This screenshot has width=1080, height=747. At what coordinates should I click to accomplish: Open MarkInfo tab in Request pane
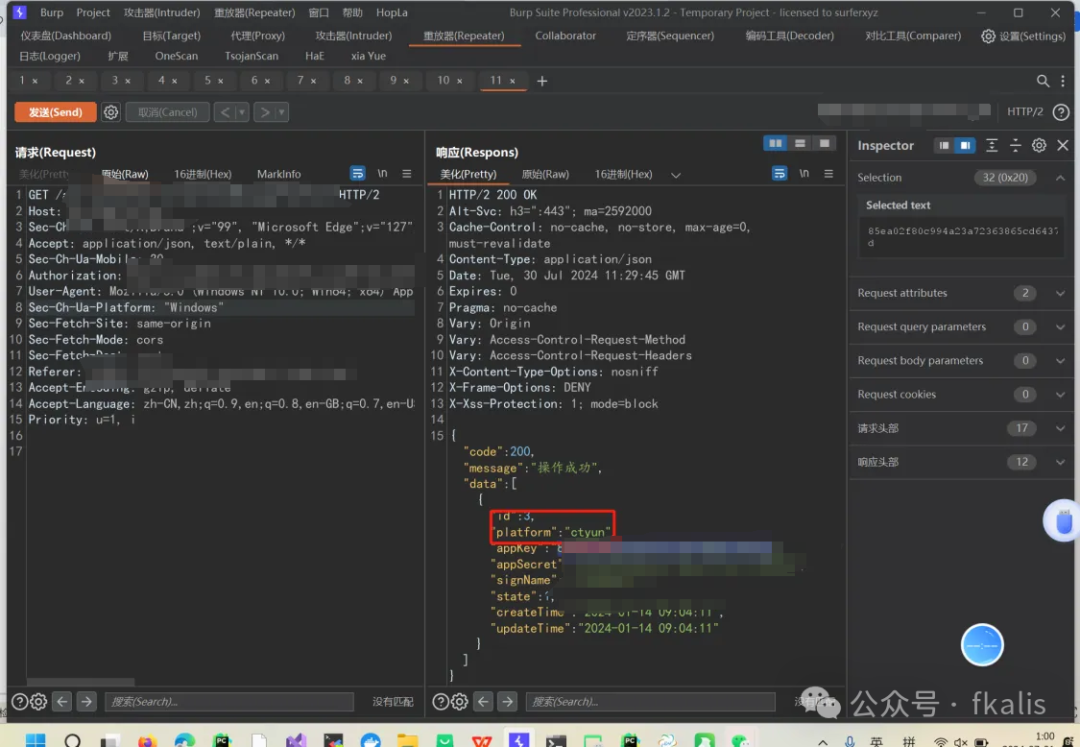(279, 174)
